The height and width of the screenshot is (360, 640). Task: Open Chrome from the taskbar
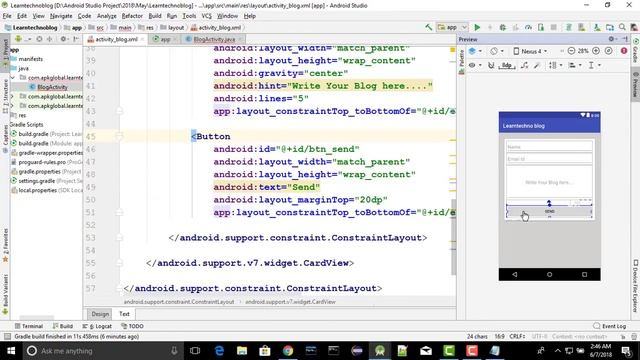[288, 351]
